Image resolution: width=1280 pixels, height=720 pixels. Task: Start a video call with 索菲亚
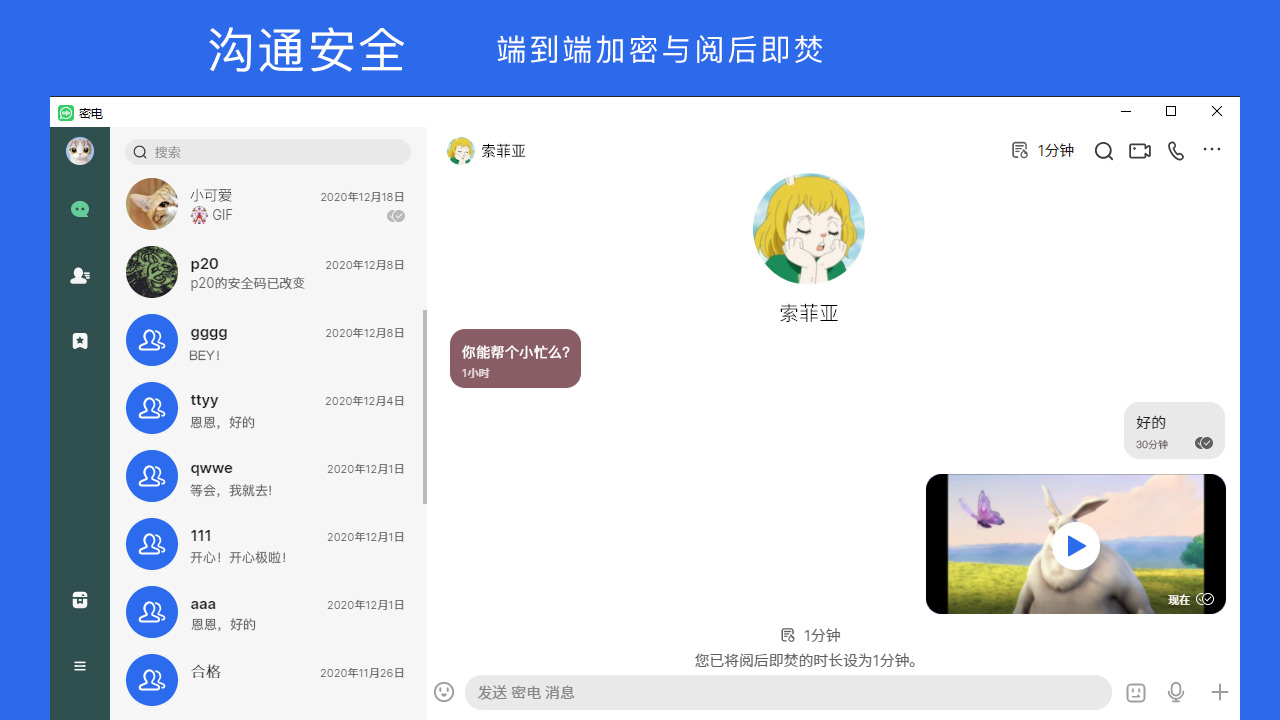1139,150
